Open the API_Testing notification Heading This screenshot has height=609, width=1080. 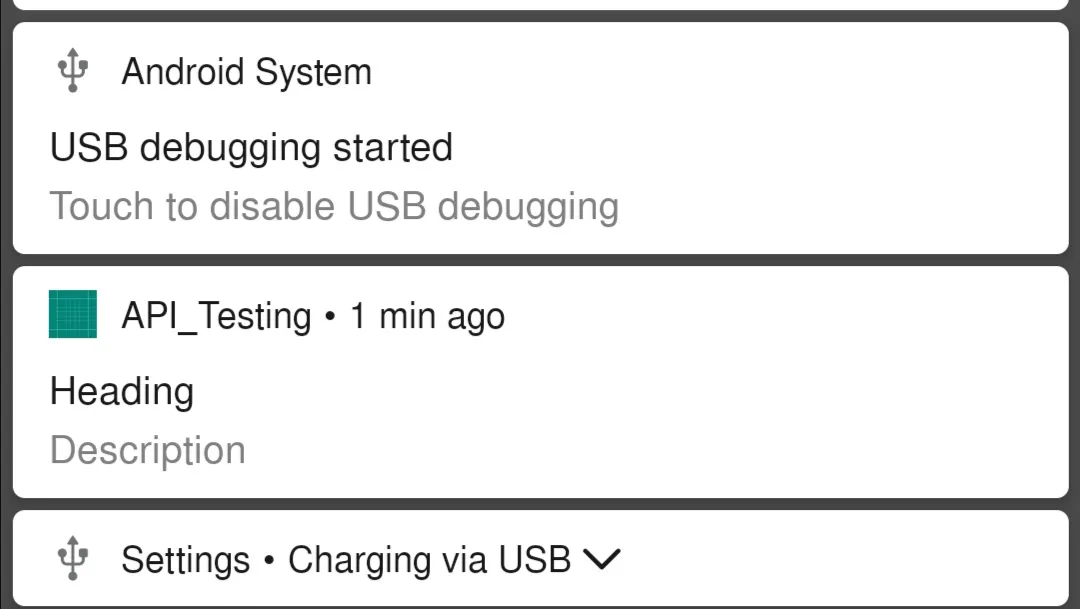pos(121,390)
